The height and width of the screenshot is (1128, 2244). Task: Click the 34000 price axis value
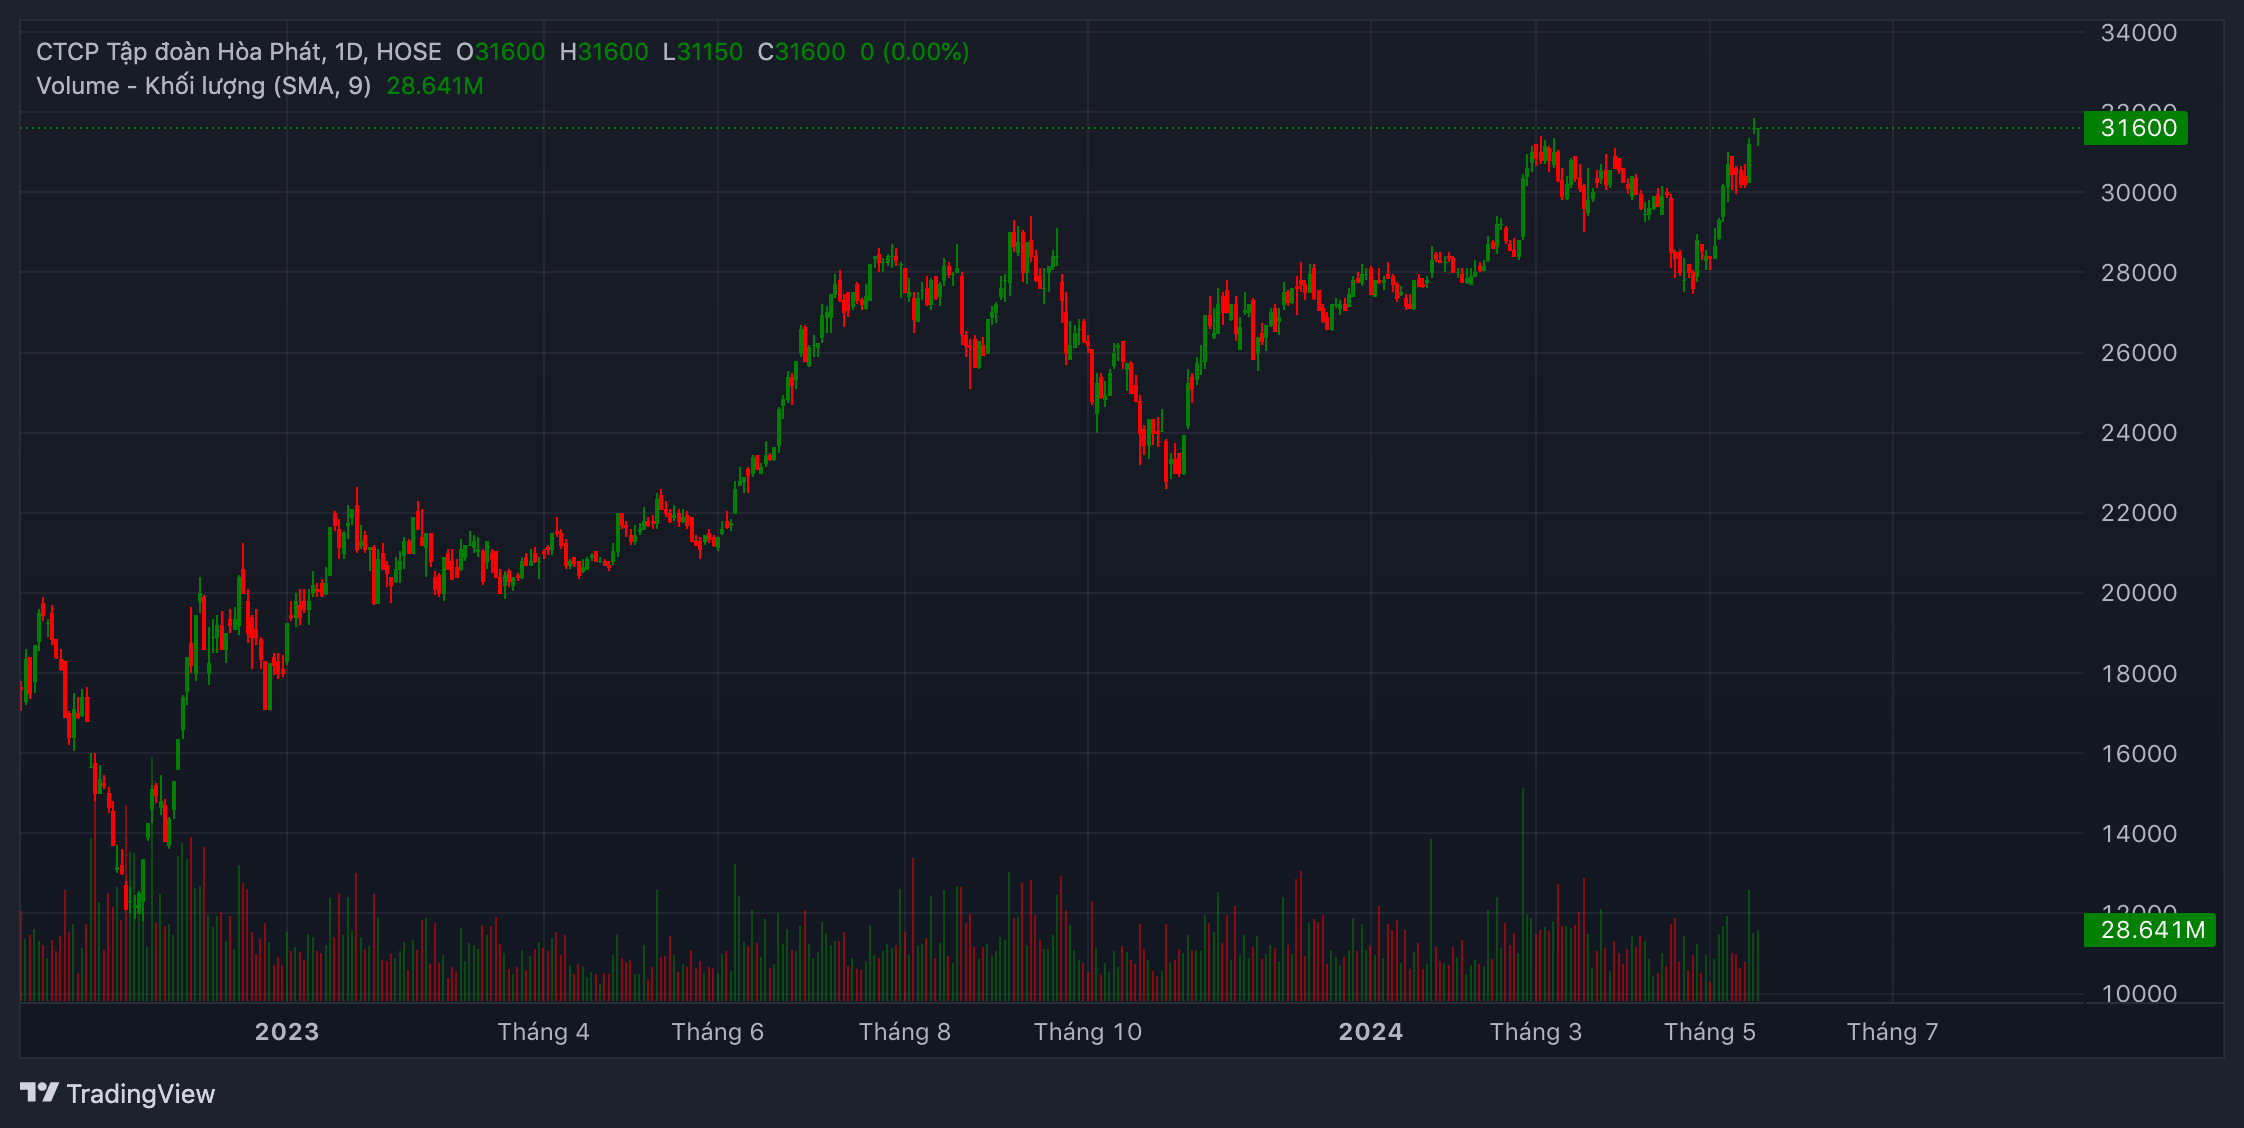pos(2139,33)
